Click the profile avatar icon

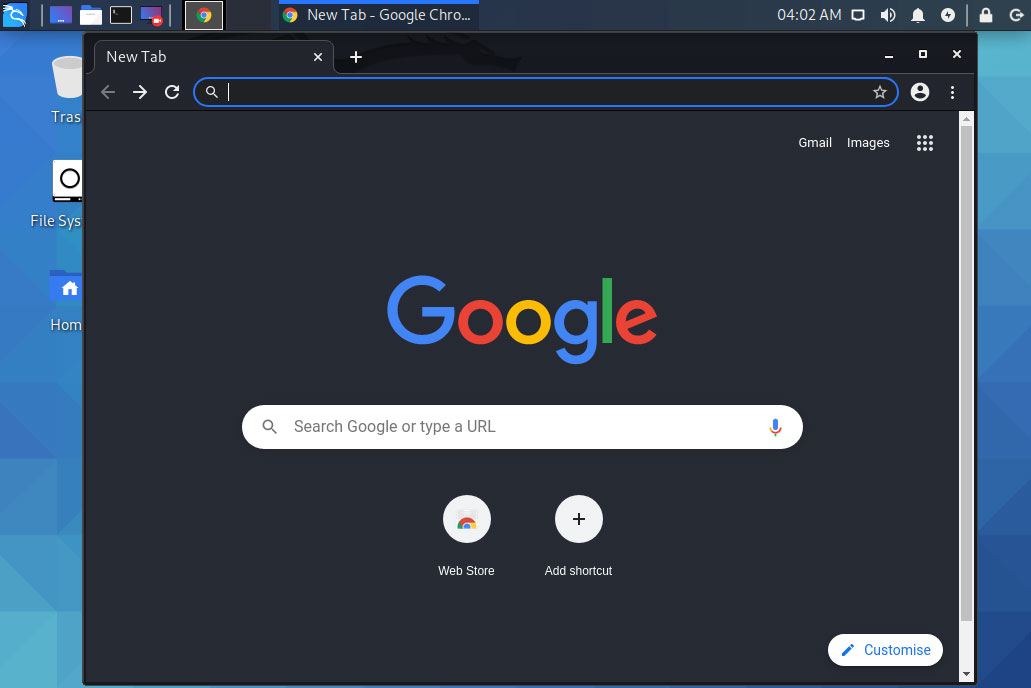pos(919,91)
